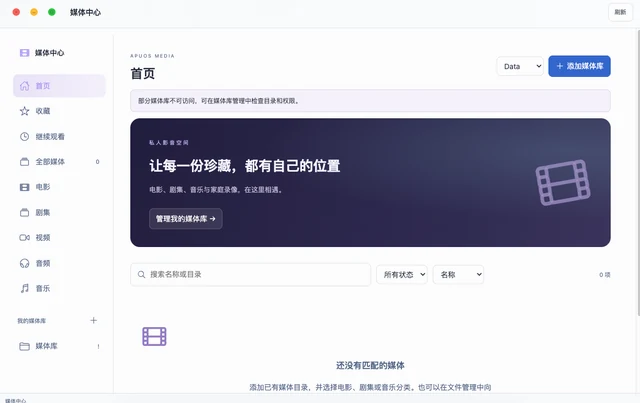Viewport: 640px width, 403px height.
Task: Click the vertical scrollbar at right edge
Action: coord(638,171)
